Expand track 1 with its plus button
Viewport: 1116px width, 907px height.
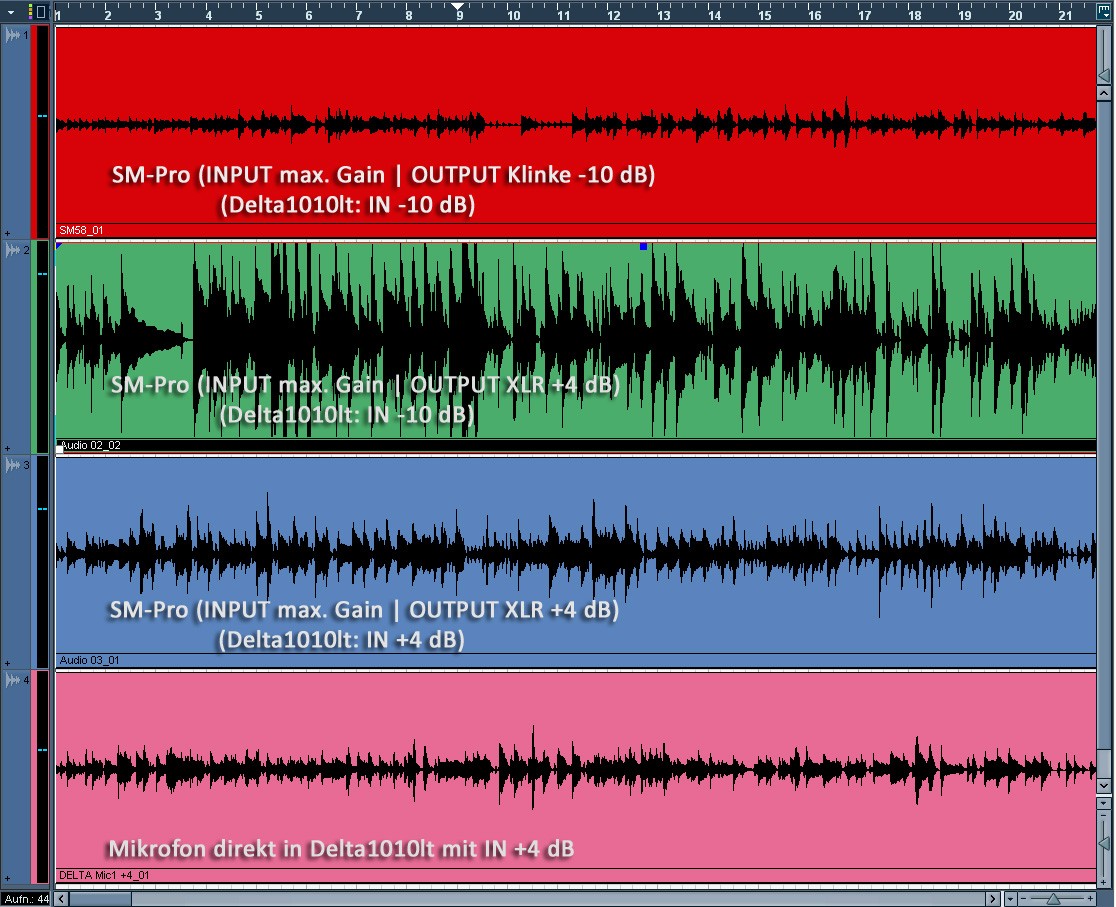click(7, 233)
